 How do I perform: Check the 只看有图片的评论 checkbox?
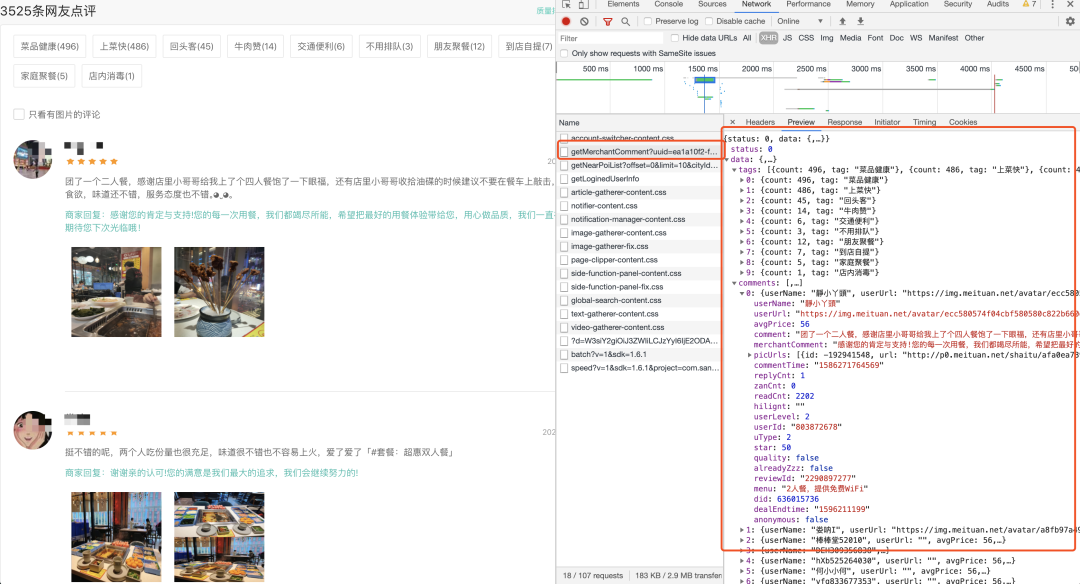[x=19, y=114]
